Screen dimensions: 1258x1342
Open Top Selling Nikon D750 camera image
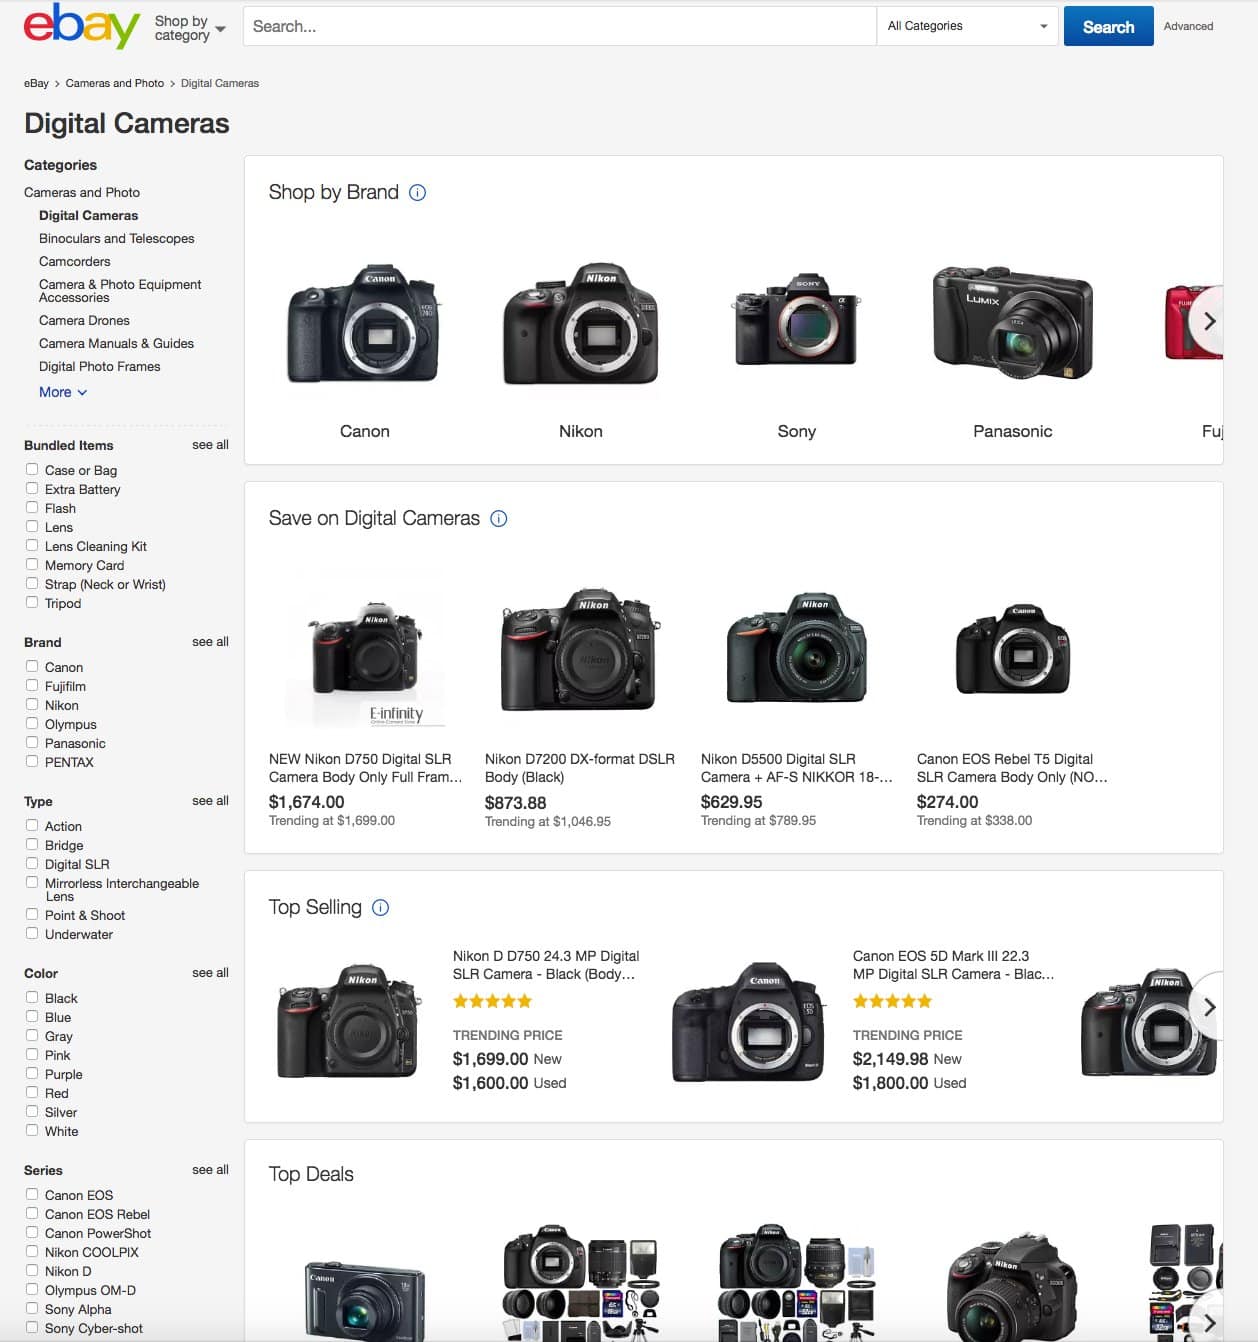tap(348, 1021)
